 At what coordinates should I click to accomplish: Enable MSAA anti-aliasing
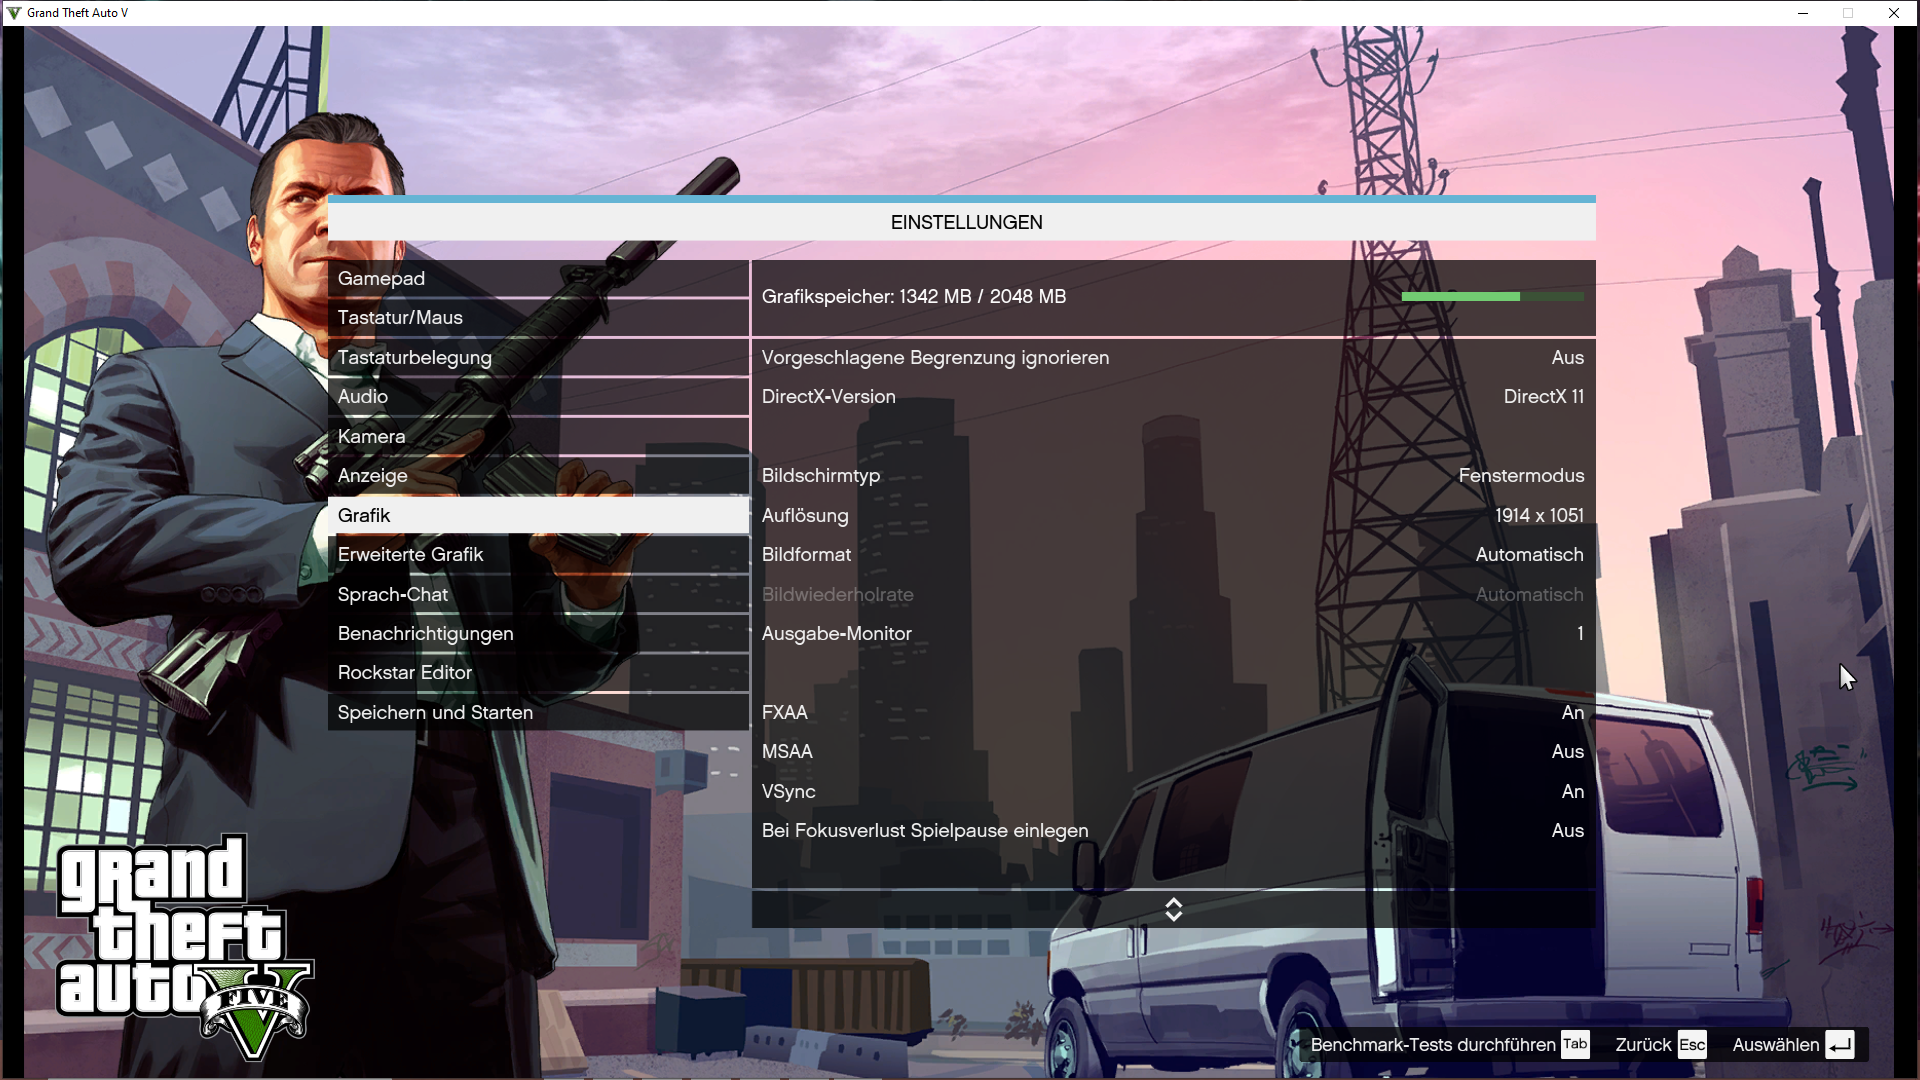pyautogui.click(x=1170, y=751)
